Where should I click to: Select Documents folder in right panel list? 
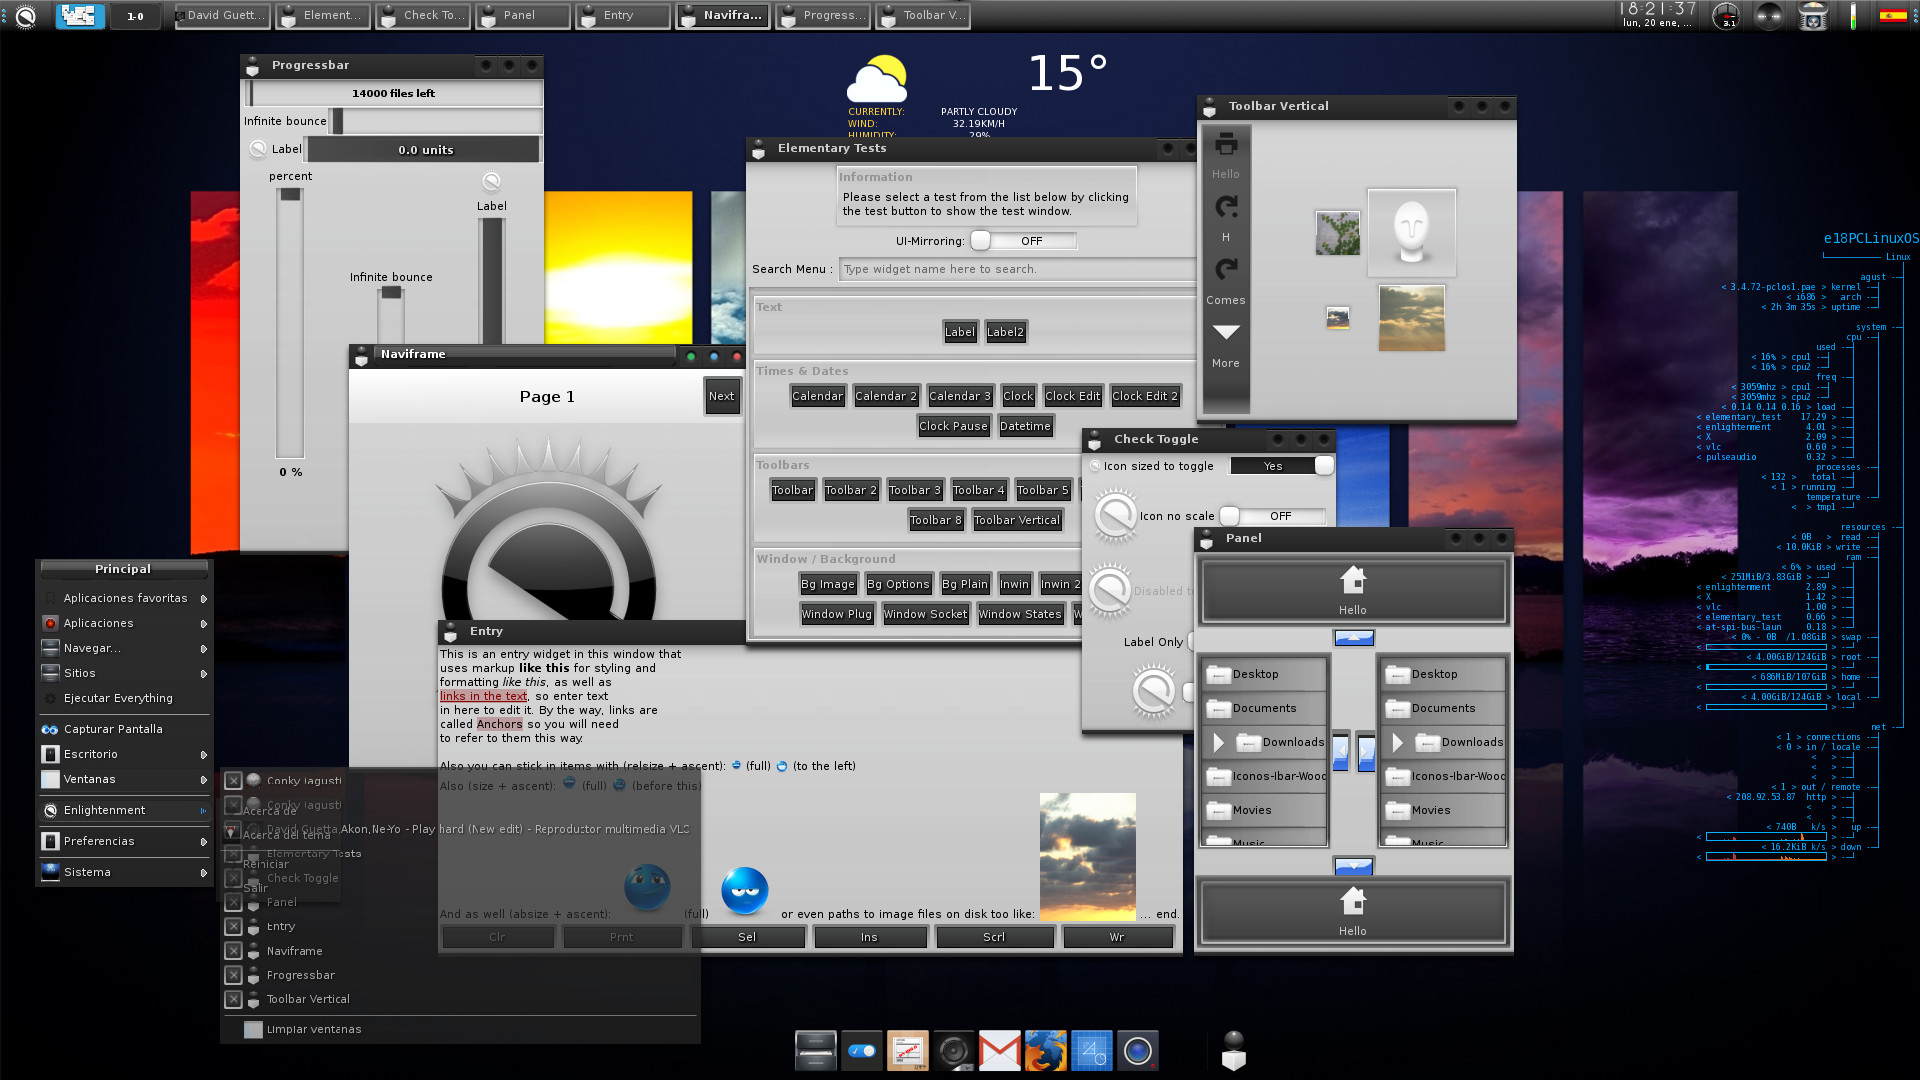pos(1443,708)
